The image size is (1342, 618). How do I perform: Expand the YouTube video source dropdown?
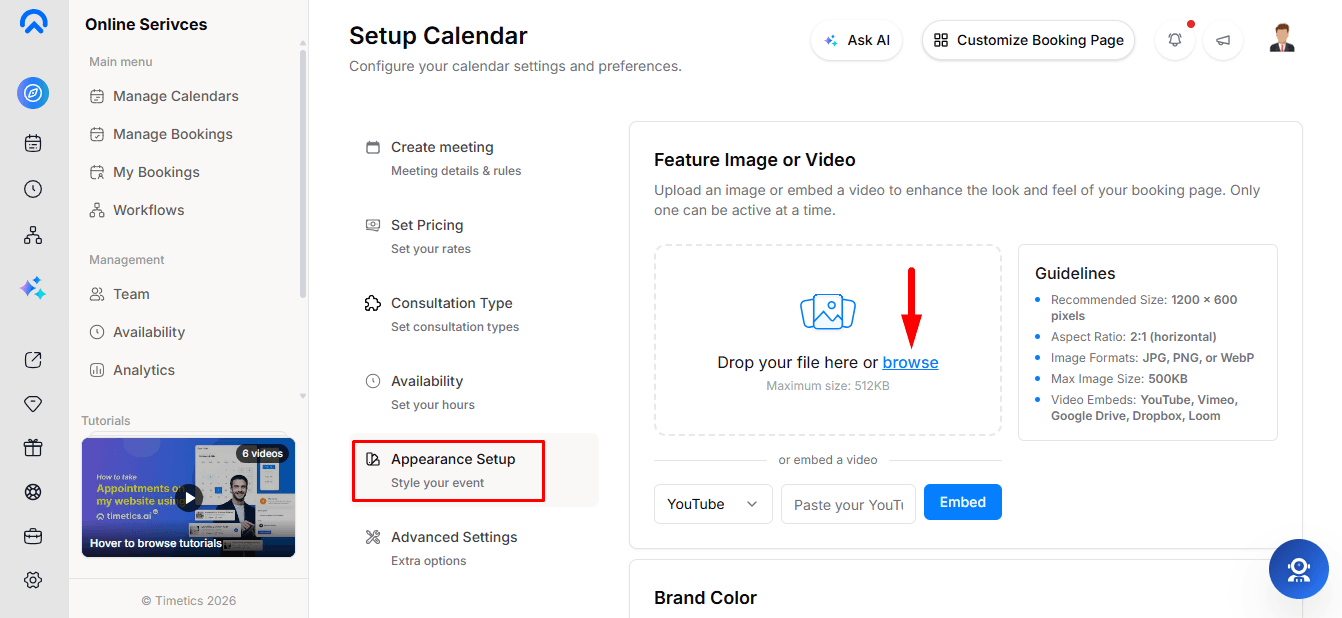tap(713, 504)
